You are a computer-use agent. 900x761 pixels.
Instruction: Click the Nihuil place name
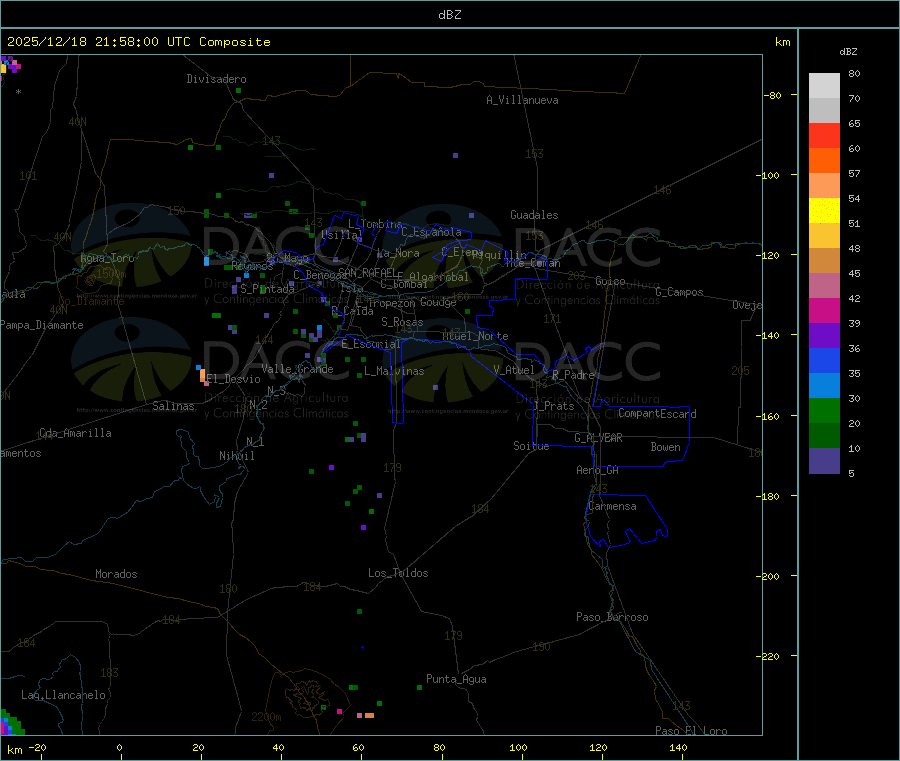click(x=236, y=456)
